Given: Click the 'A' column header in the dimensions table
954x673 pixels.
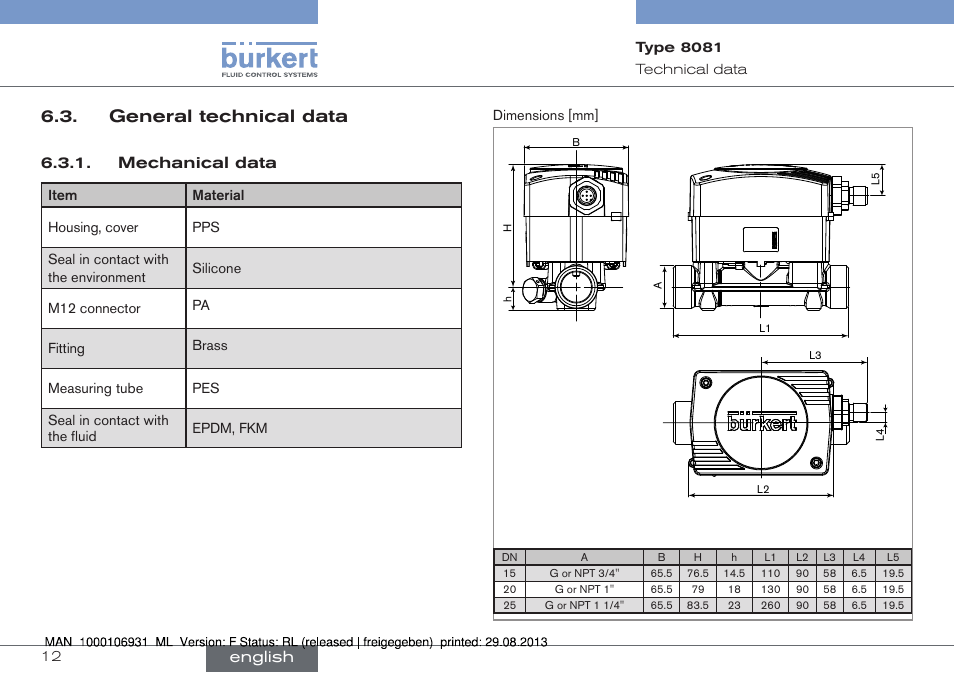Looking at the screenshot, I should coord(584,557).
